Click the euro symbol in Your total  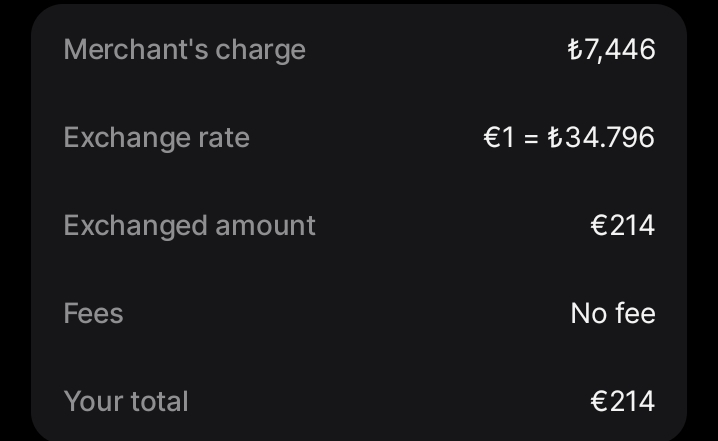tap(598, 401)
